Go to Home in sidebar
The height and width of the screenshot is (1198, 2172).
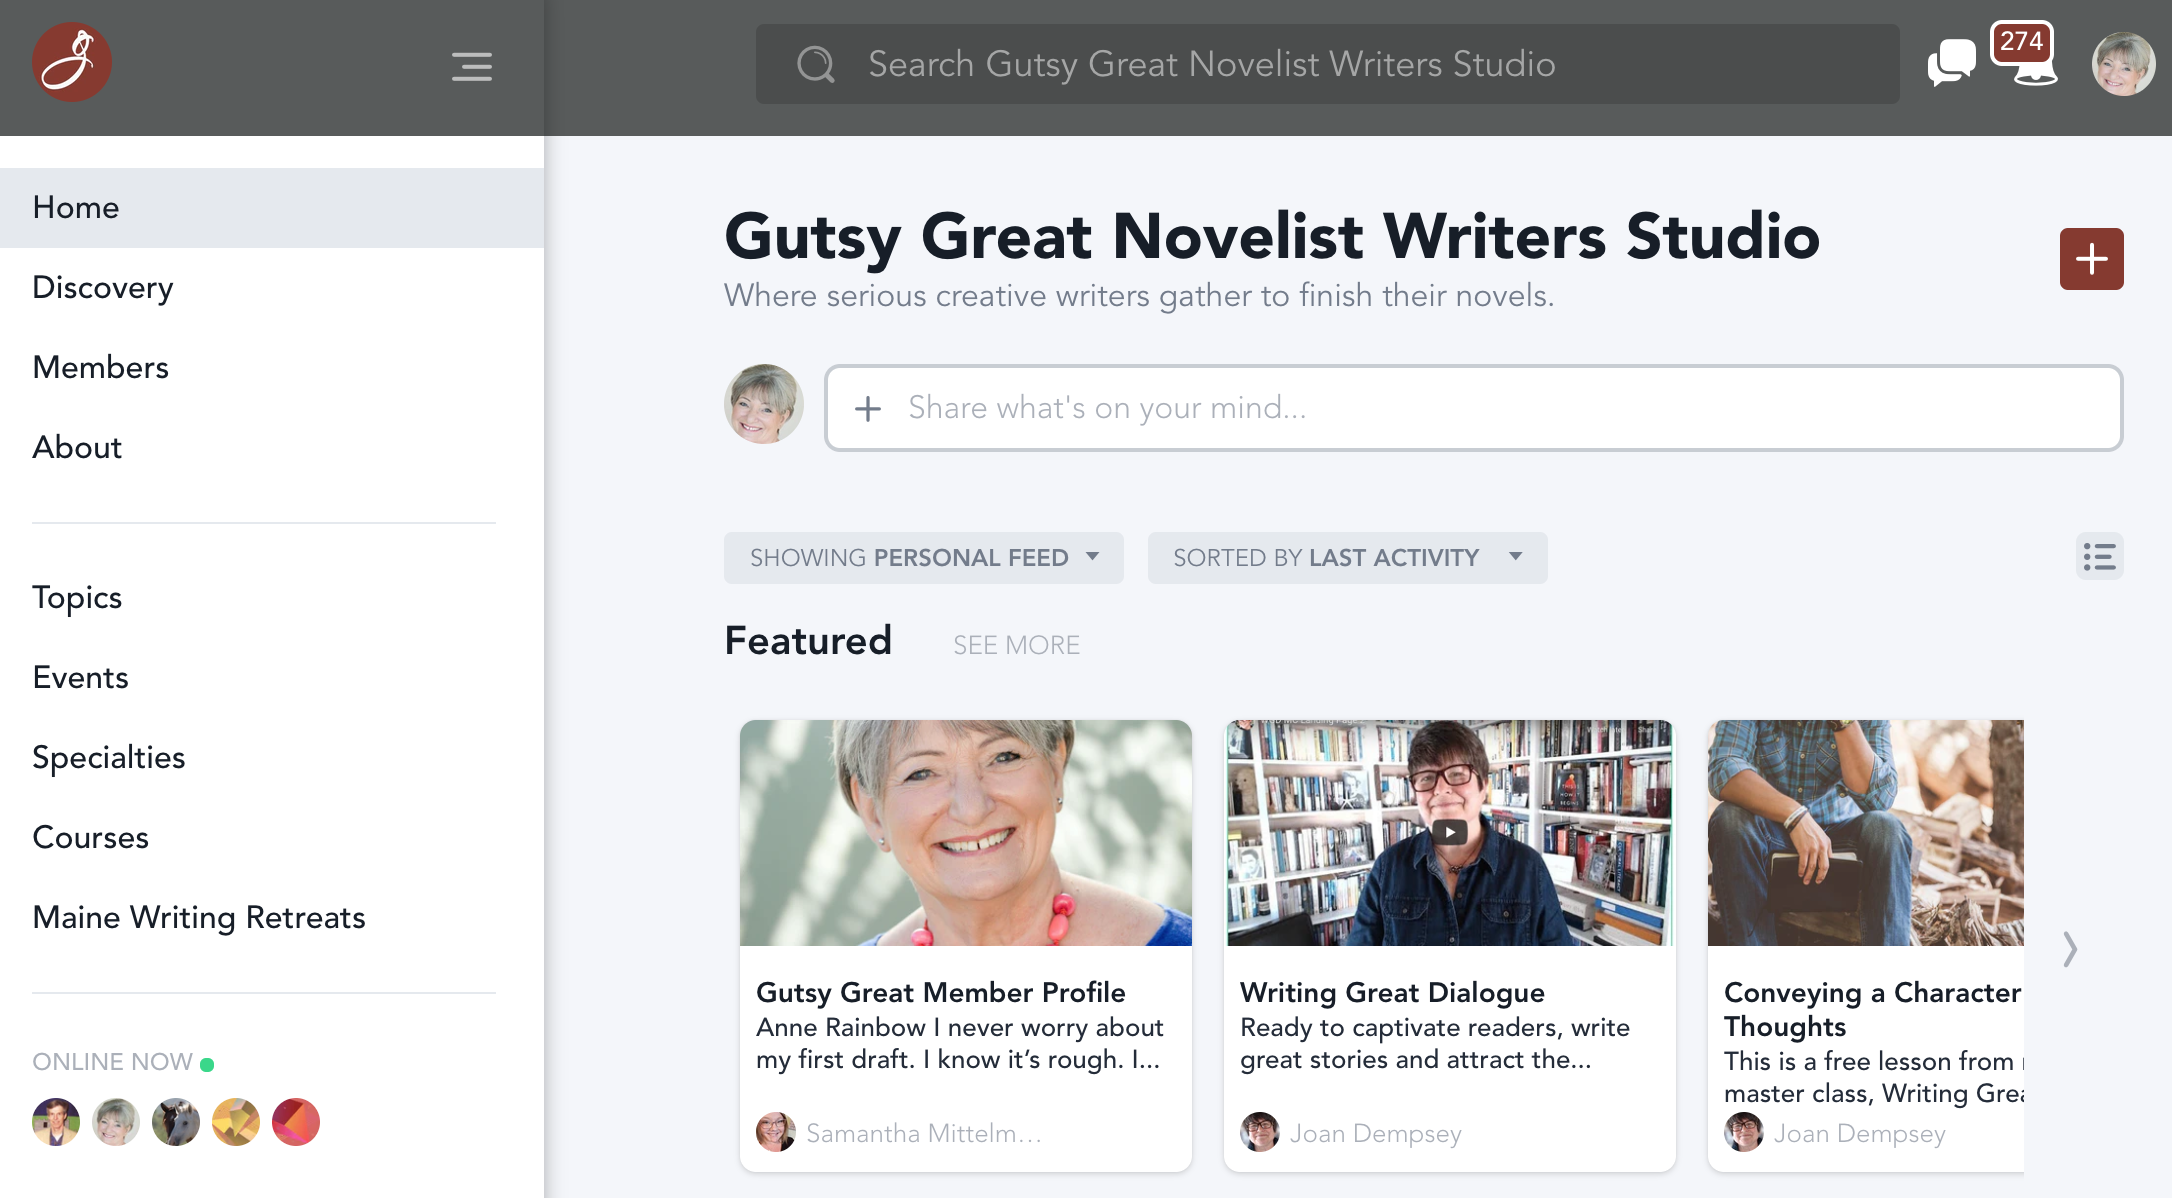(x=272, y=208)
